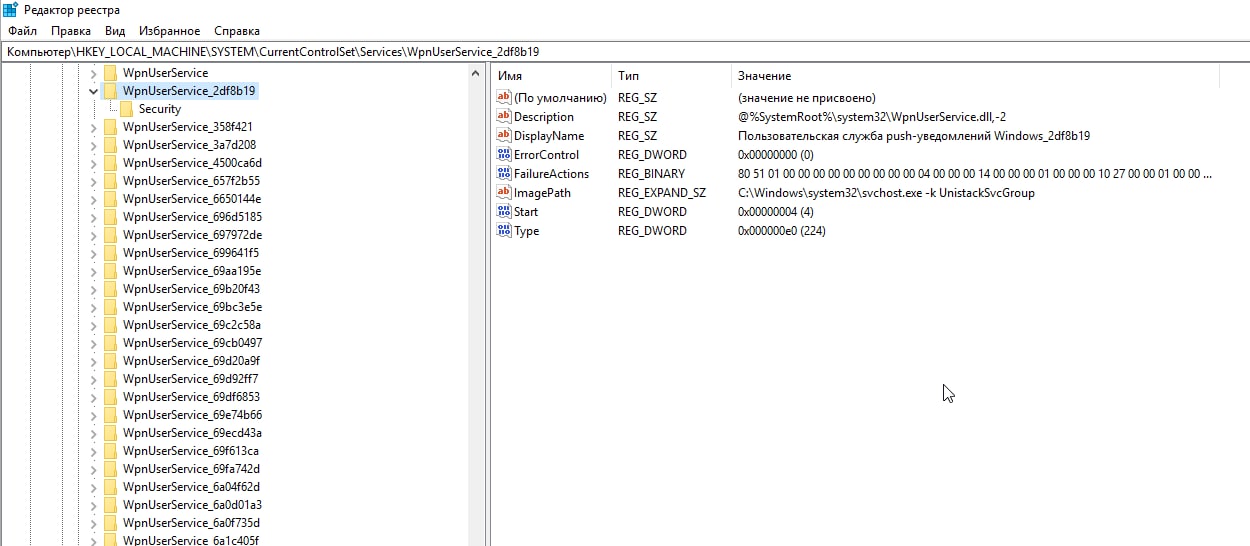Image resolution: width=1250 pixels, height=546 pixels.
Task: Expand the WpnUserService_6650144e key
Action: pos(93,199)
